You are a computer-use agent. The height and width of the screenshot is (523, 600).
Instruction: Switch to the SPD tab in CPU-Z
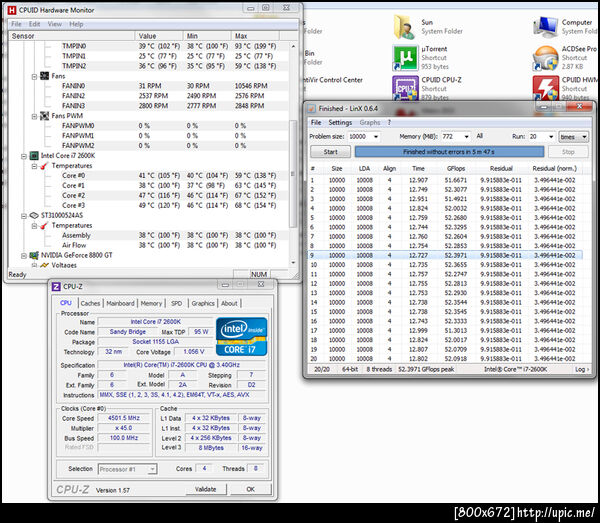[176, 303]
